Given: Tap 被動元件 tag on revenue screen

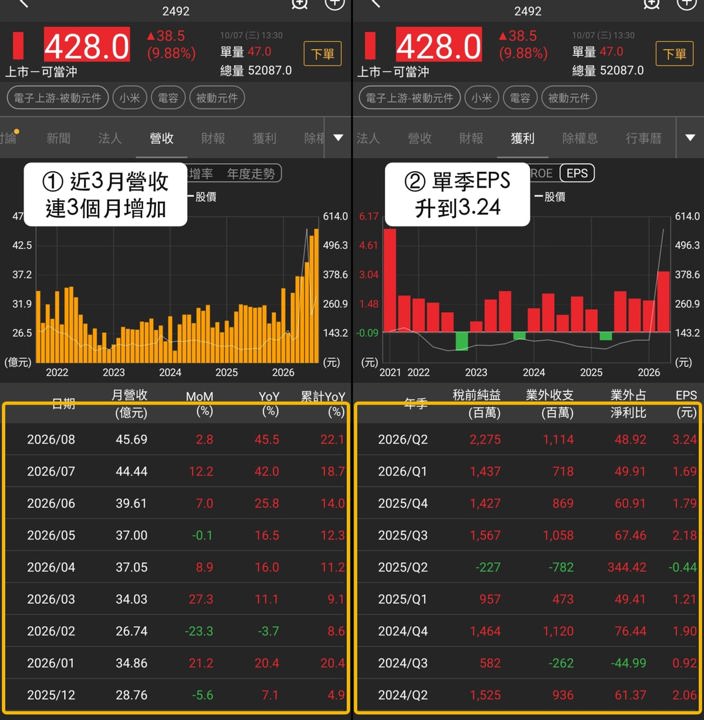Looking at the screenshot, I should click(x=217, y=98).
